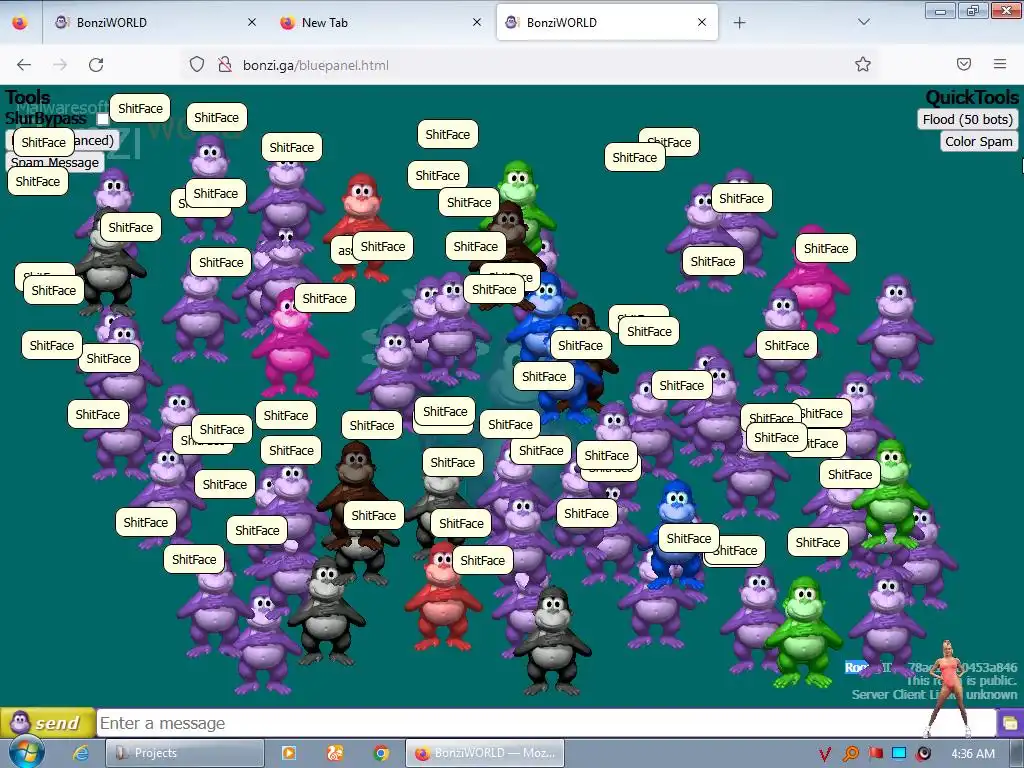
Task: Open the media player taskbar icon
Action: [288, 753]
